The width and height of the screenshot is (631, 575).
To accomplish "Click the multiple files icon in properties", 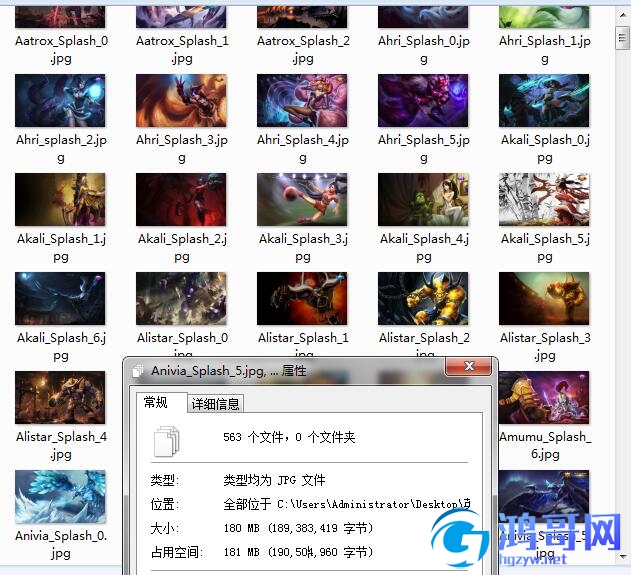I will coord(167,441).
